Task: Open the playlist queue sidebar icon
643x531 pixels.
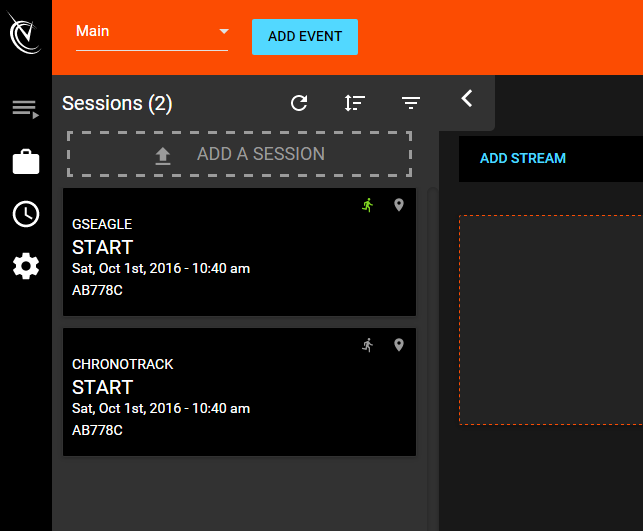Action: click(x=25, y=109)
